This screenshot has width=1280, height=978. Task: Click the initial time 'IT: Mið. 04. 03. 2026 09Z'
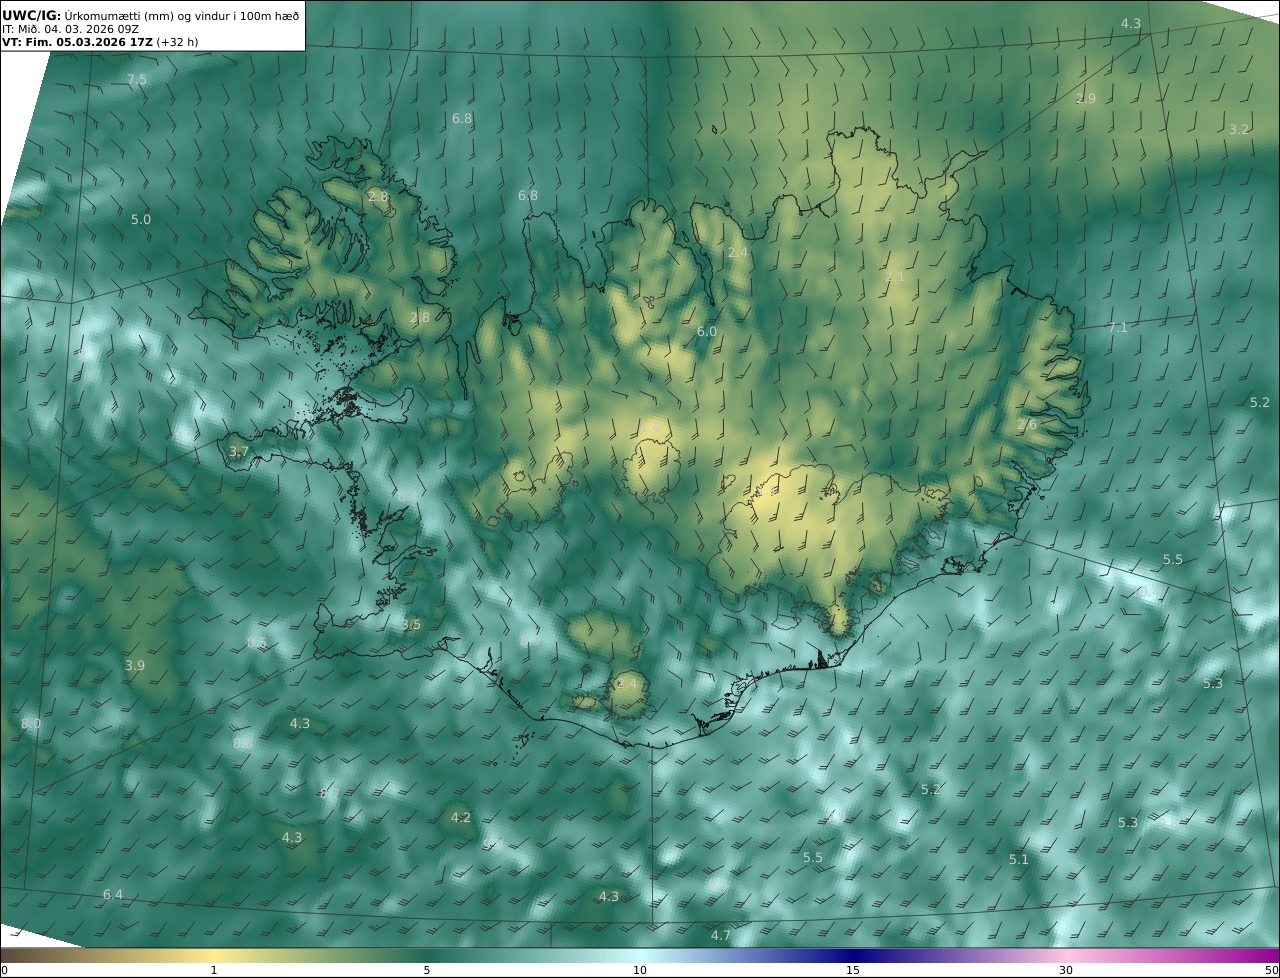coord(70,29)
